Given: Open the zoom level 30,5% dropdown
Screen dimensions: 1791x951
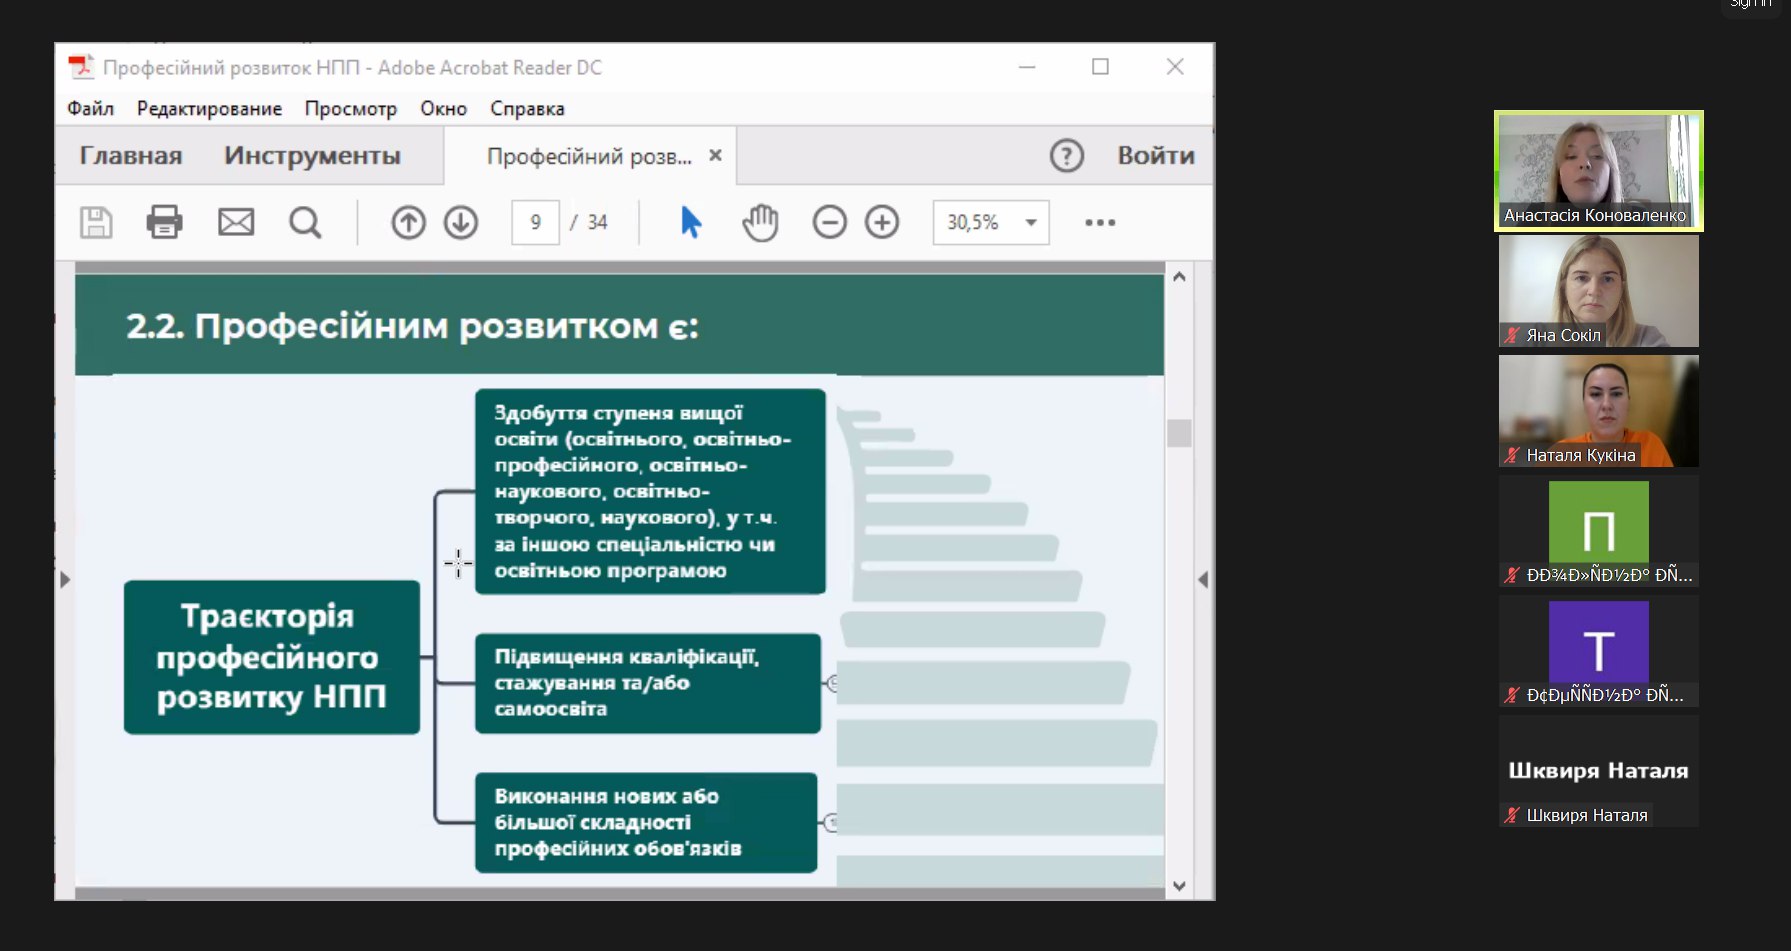Looking at the screenshot, I should coord(1030,222).
